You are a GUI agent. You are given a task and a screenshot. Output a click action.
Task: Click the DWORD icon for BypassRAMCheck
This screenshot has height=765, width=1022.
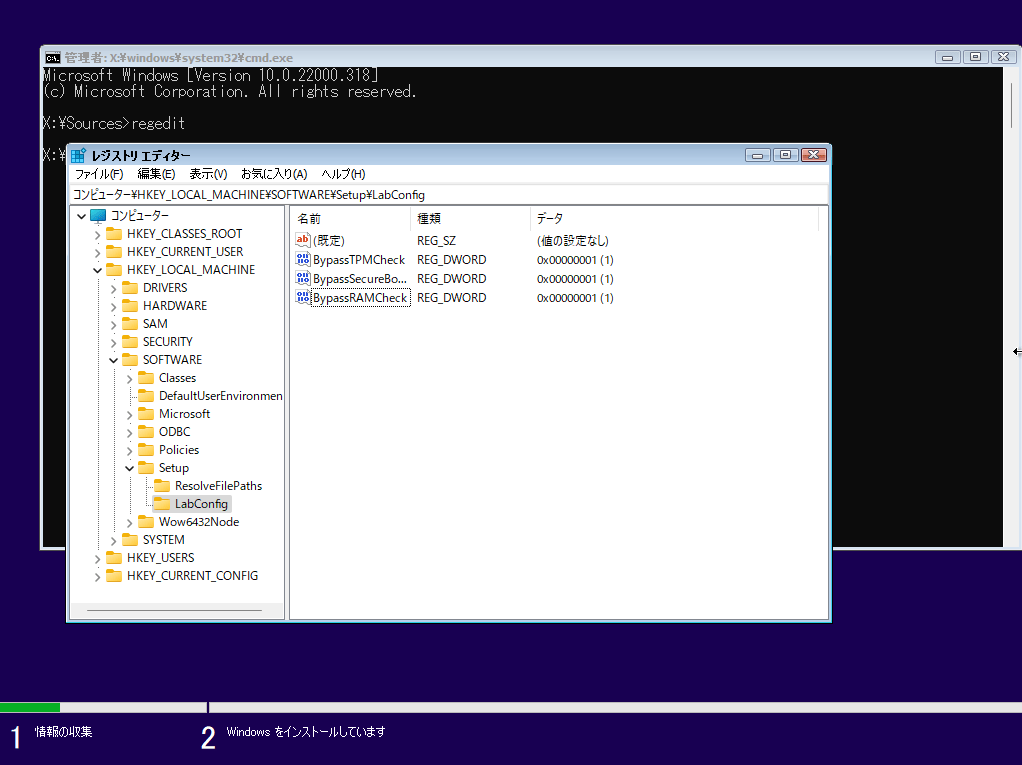pos(302,297)
